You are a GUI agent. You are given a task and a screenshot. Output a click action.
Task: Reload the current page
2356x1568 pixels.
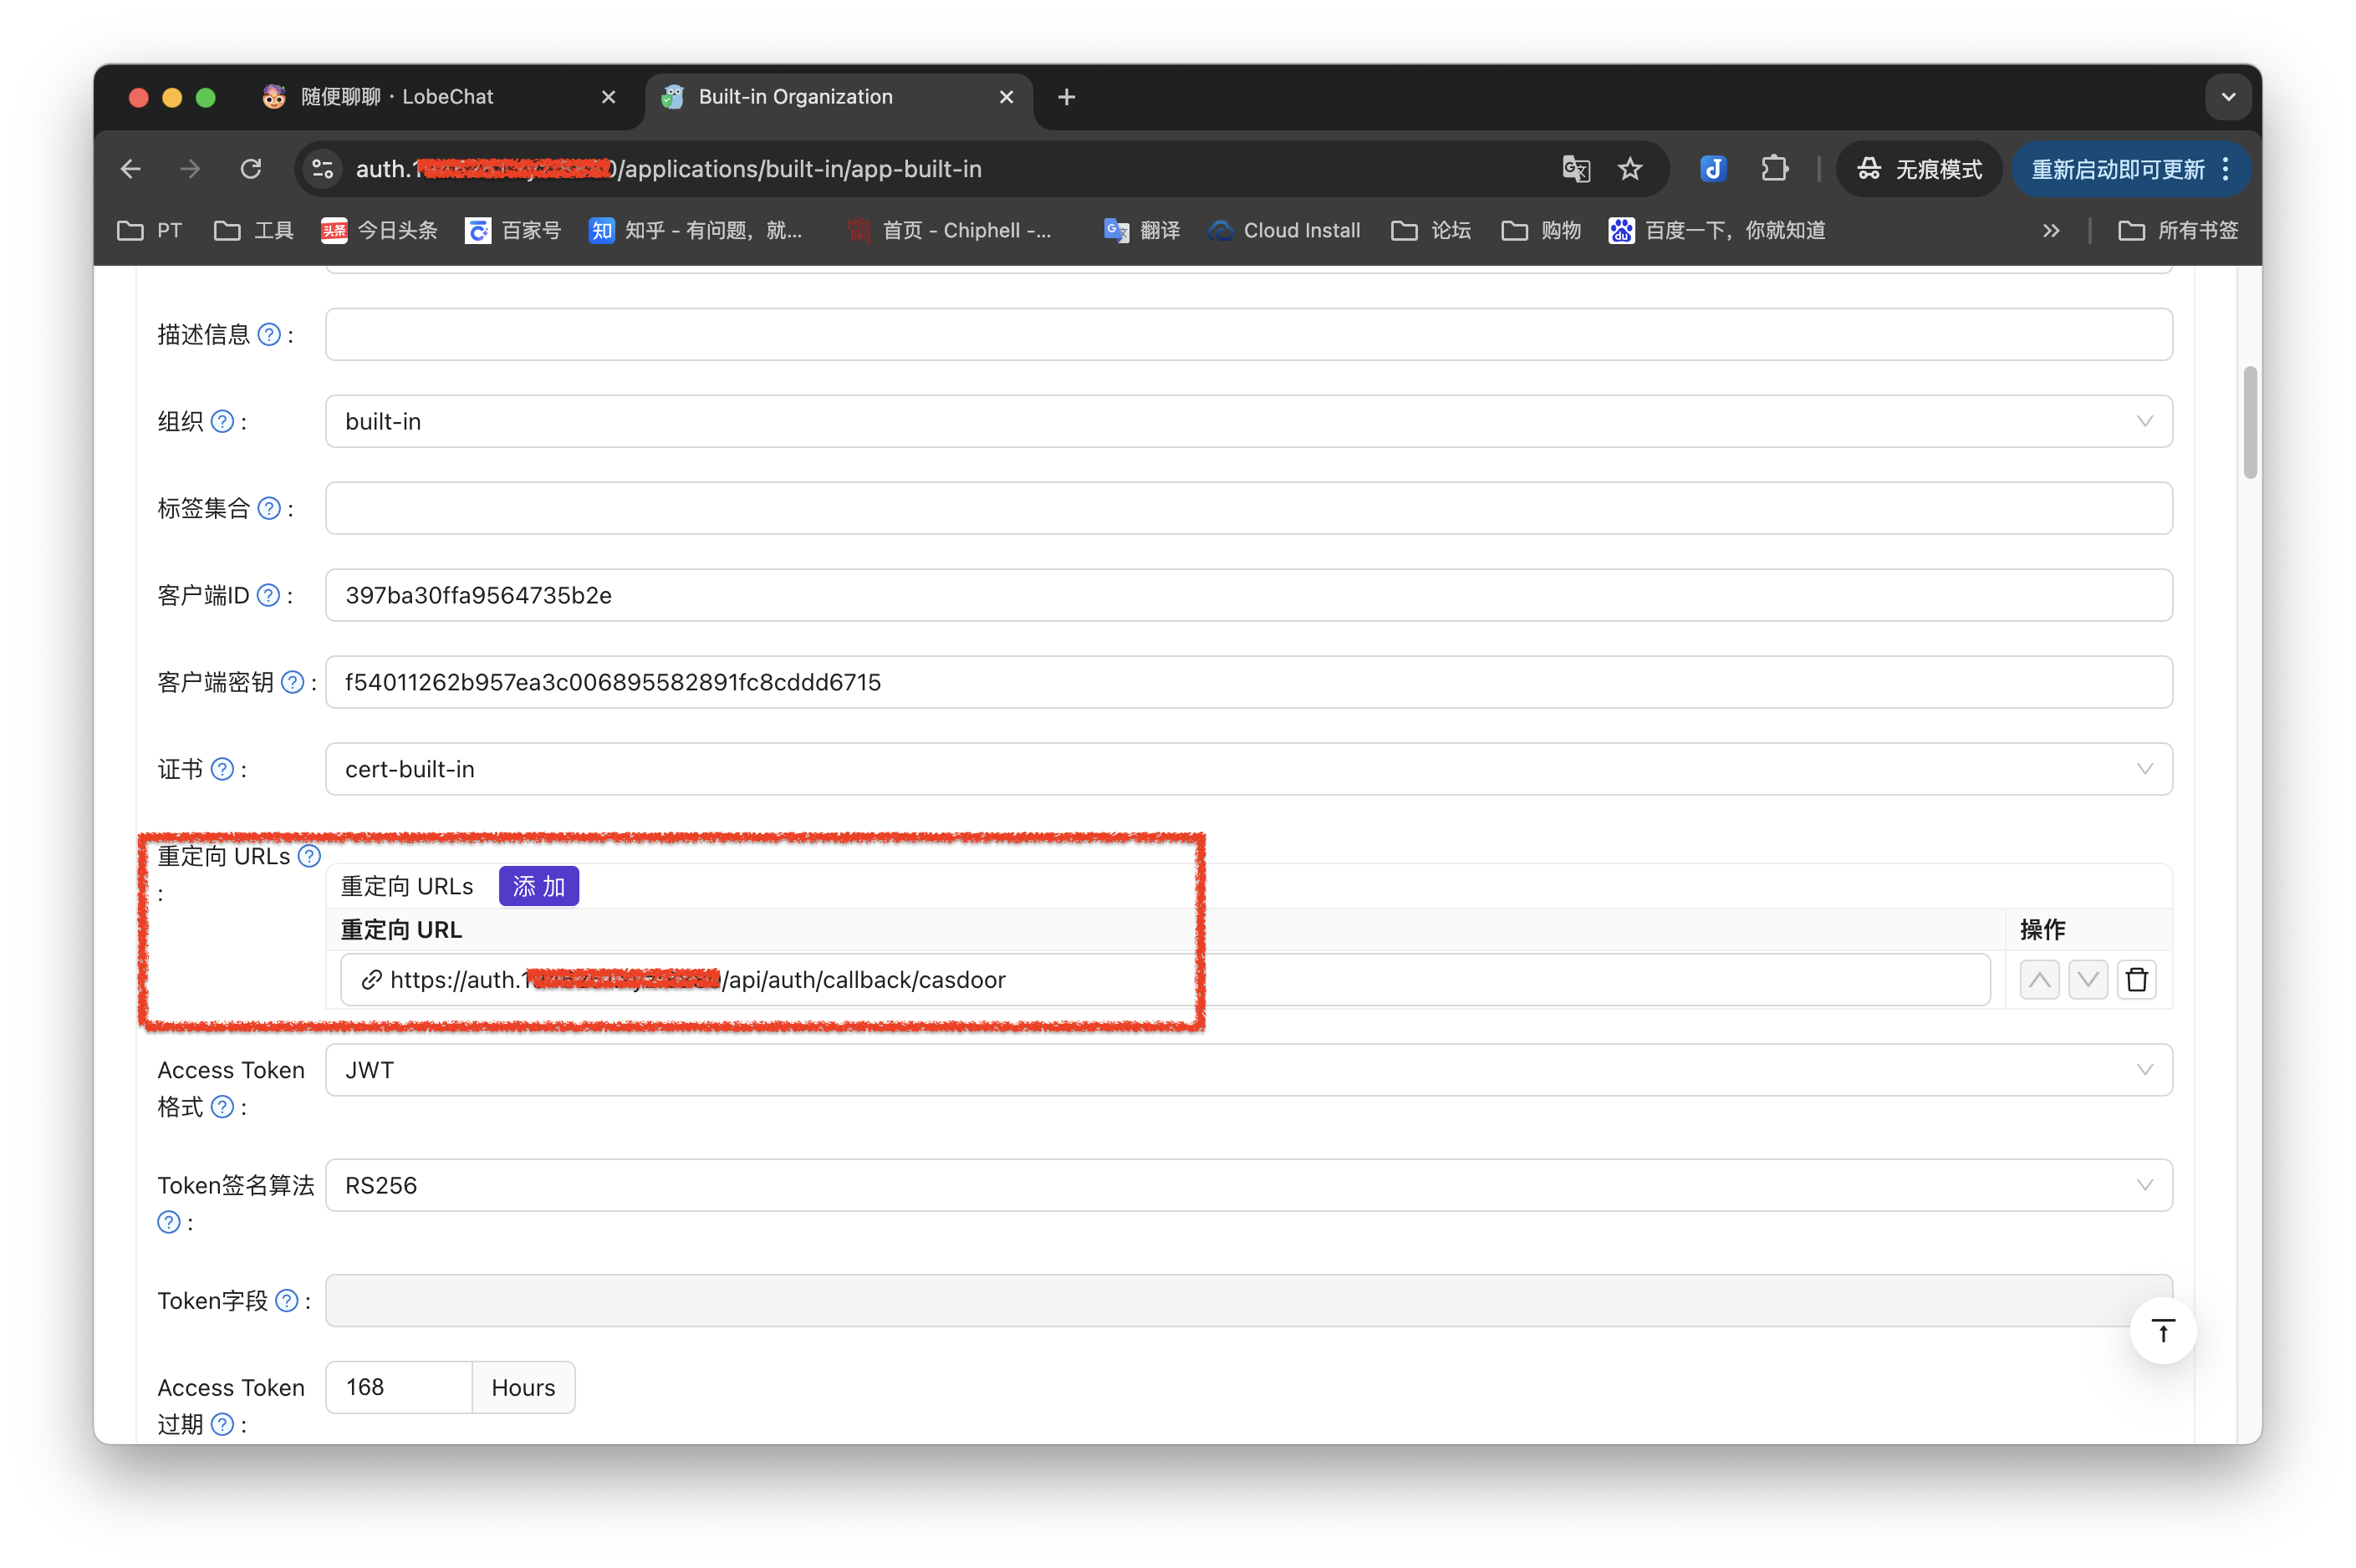[251, 169]
